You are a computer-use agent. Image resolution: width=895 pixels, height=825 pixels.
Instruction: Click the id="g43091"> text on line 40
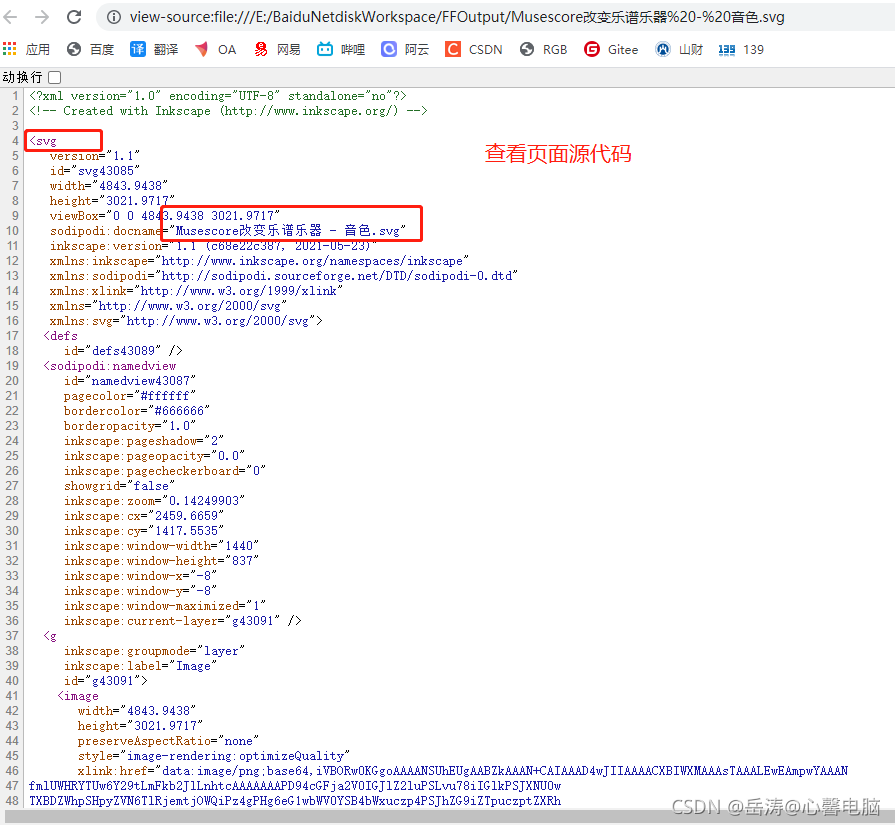coord(106,681)
